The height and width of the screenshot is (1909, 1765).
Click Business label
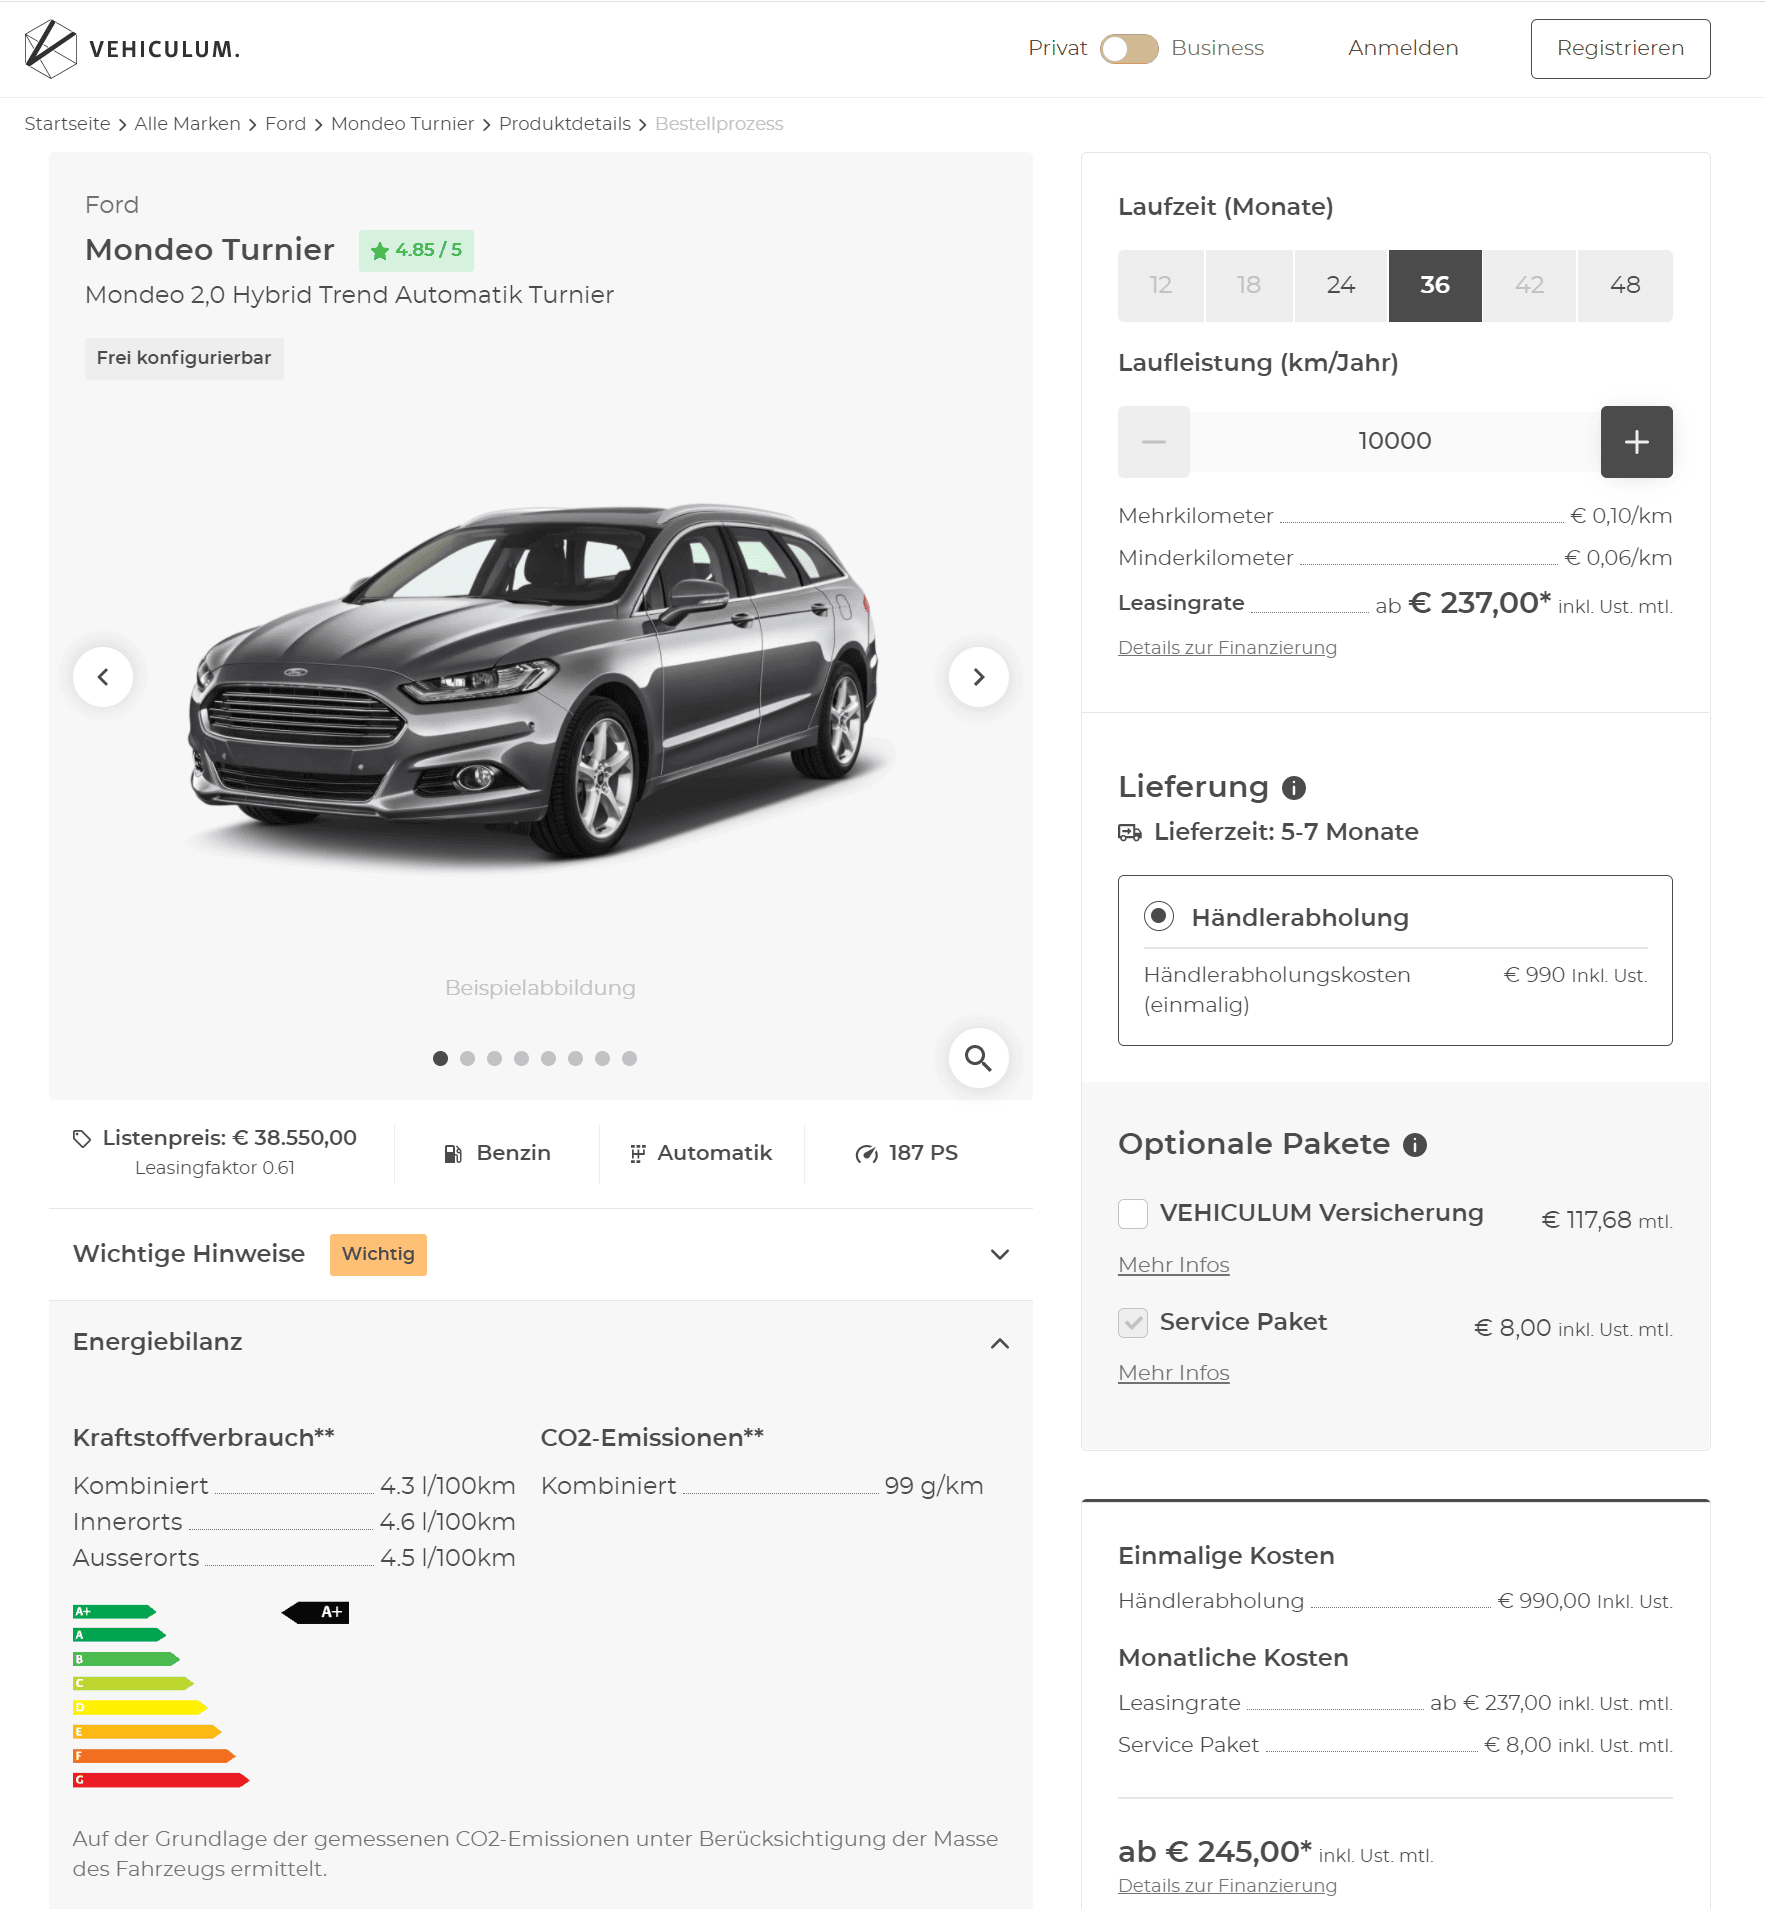tap(1217, 49)
